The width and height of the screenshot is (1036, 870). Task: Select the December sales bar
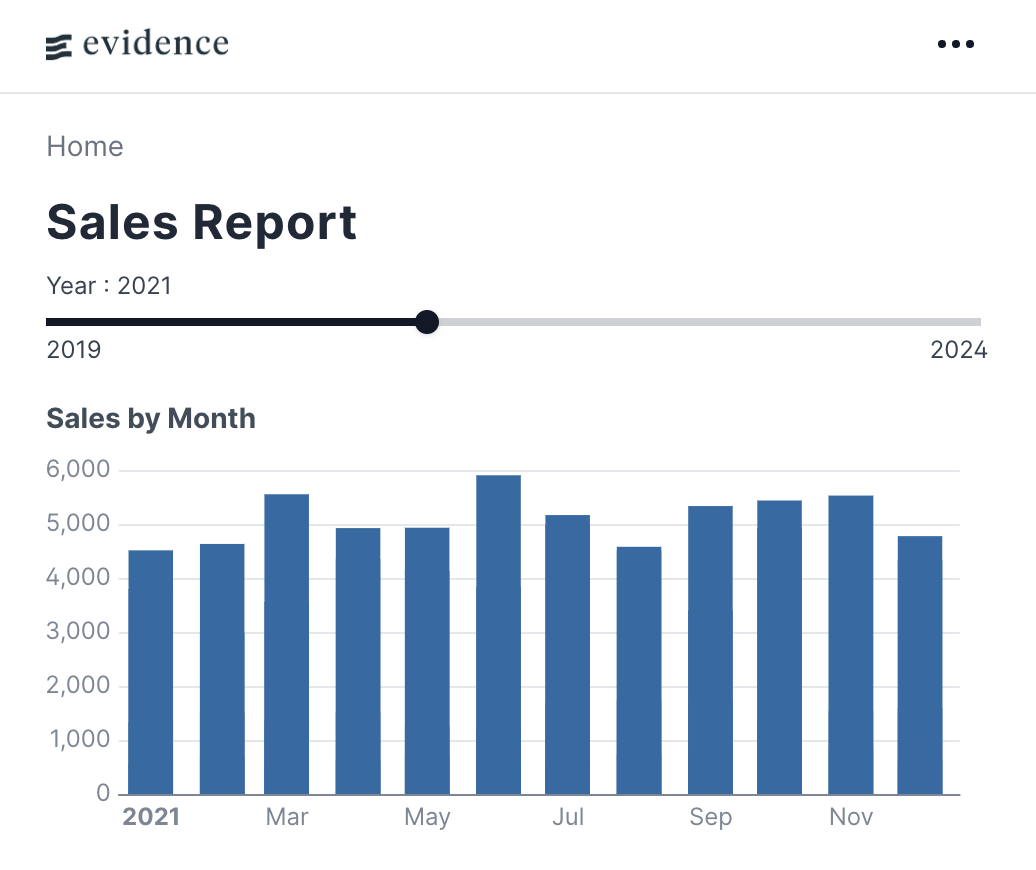(x=920, y=665)
